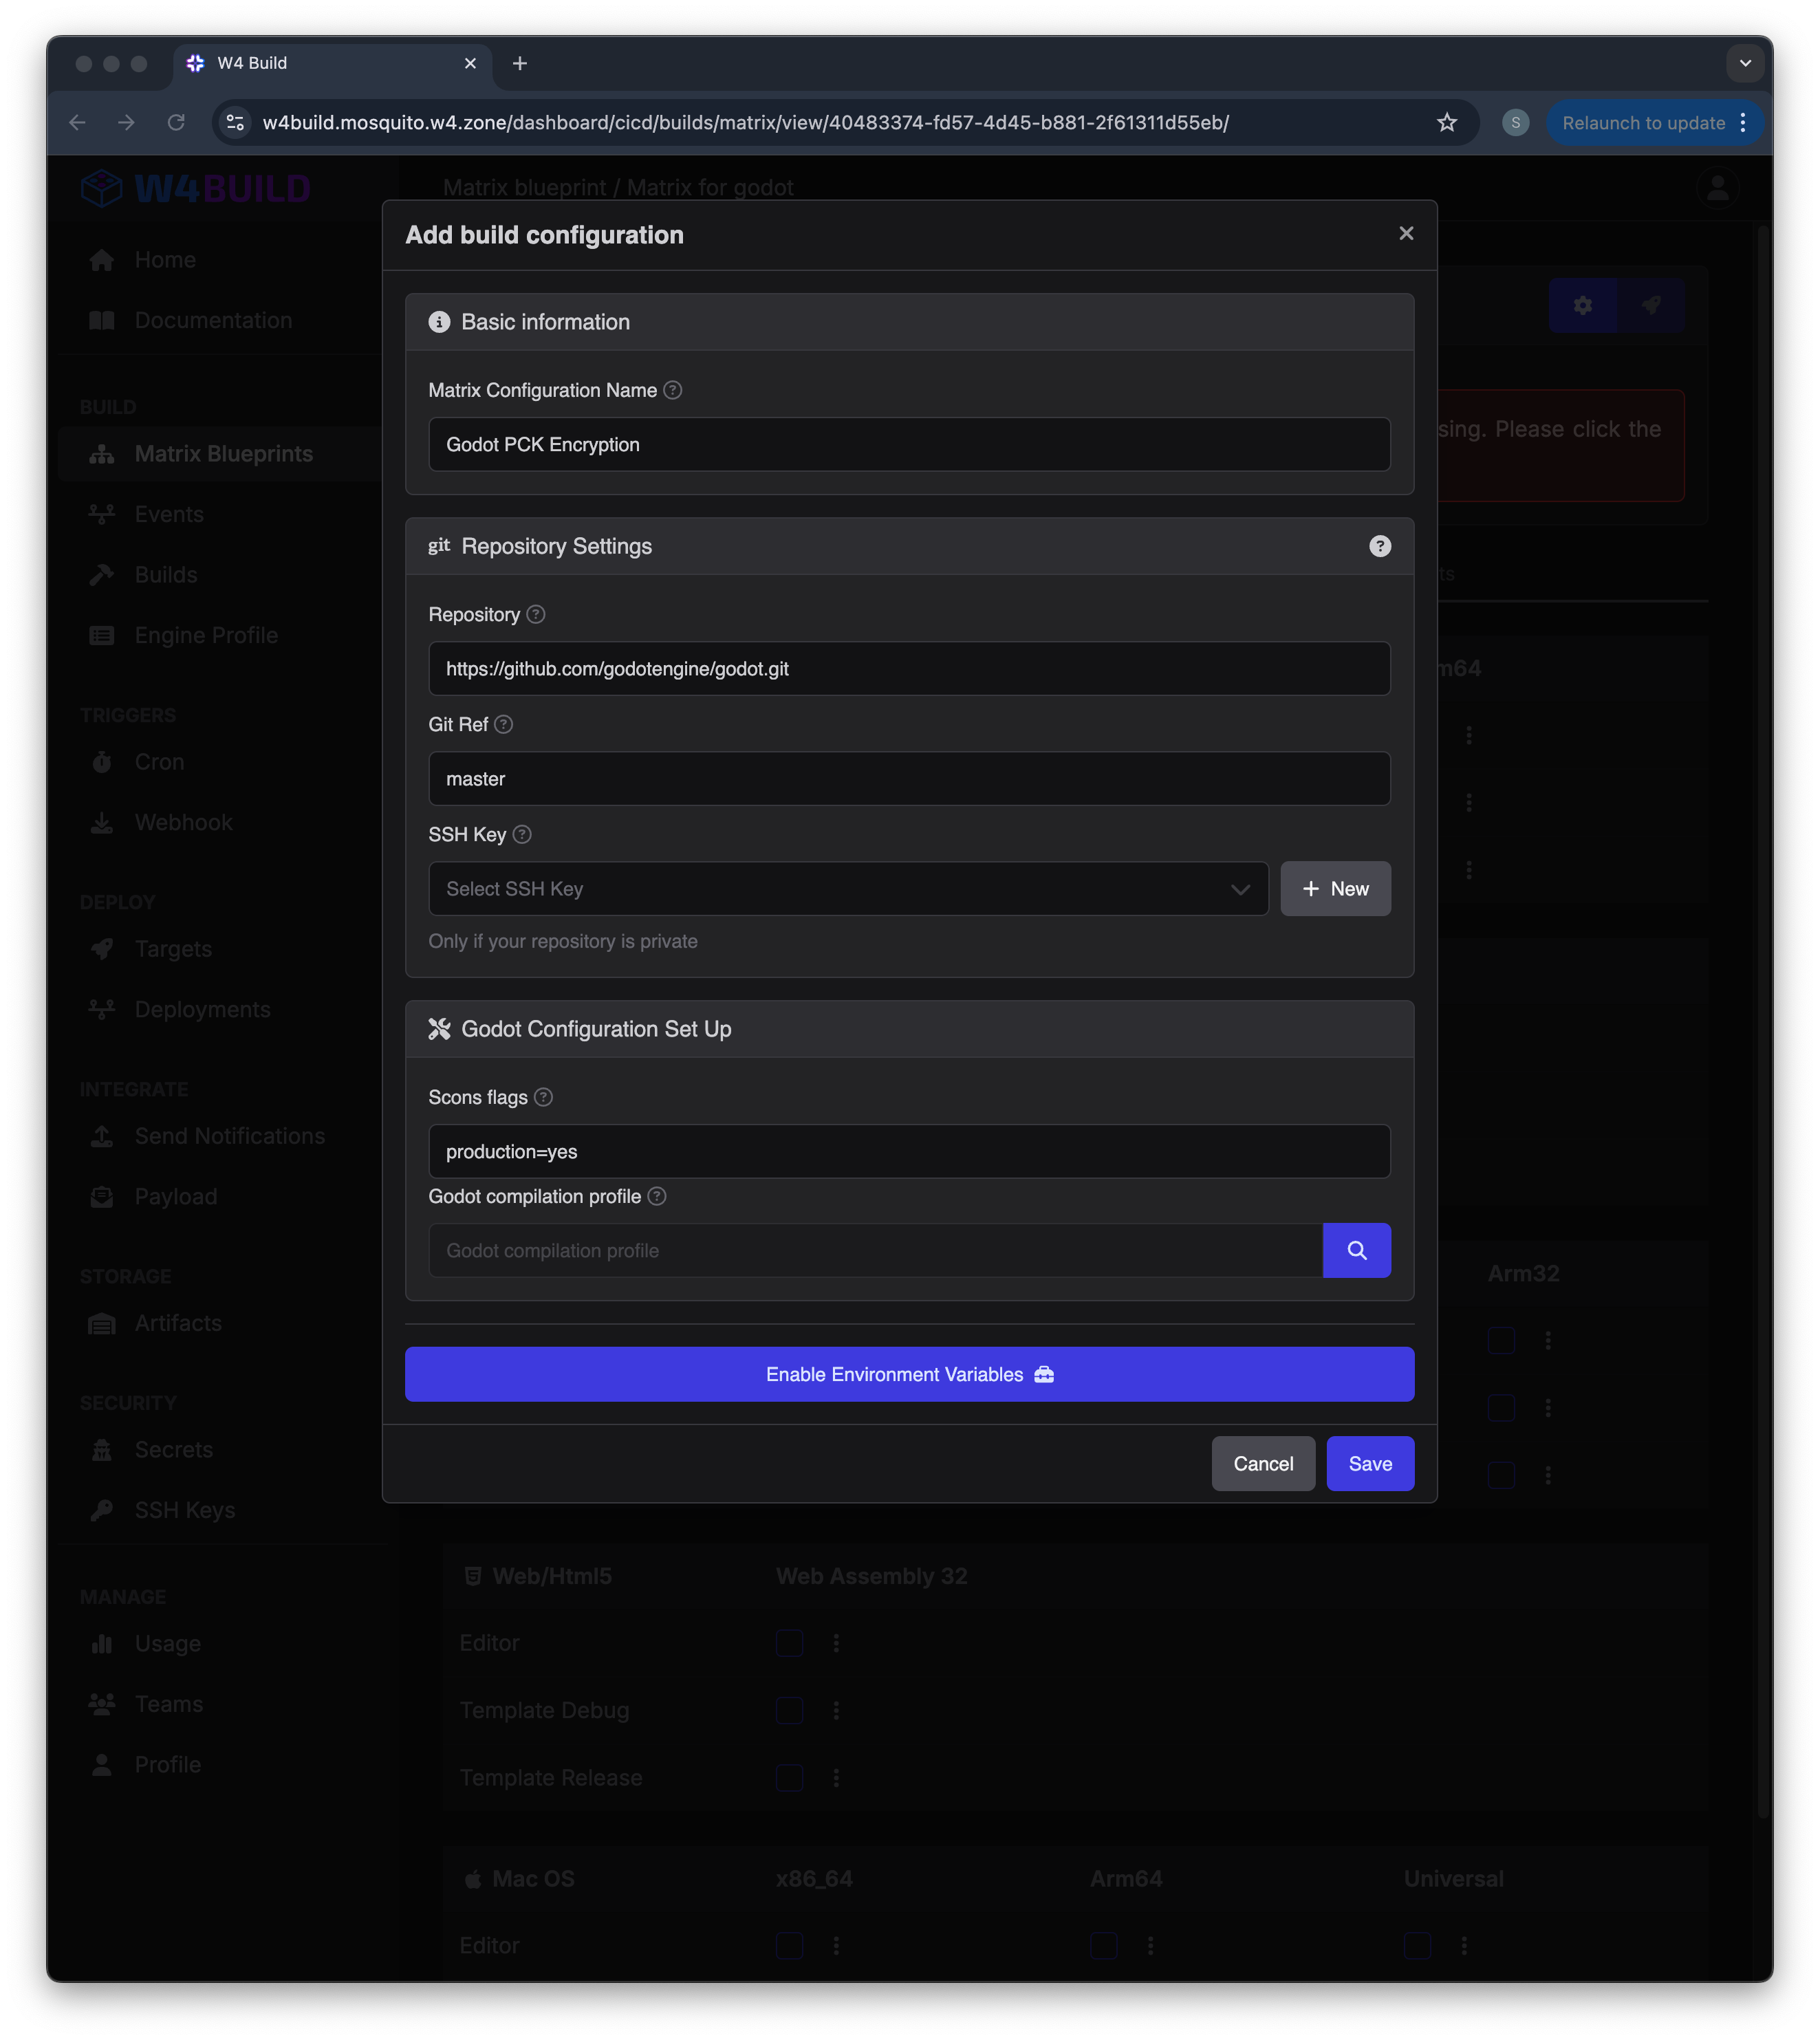1820x2040 pixels.
Task: Toggle Mac OS Editor Universal checkbox
Action: coord(1417,1945)
